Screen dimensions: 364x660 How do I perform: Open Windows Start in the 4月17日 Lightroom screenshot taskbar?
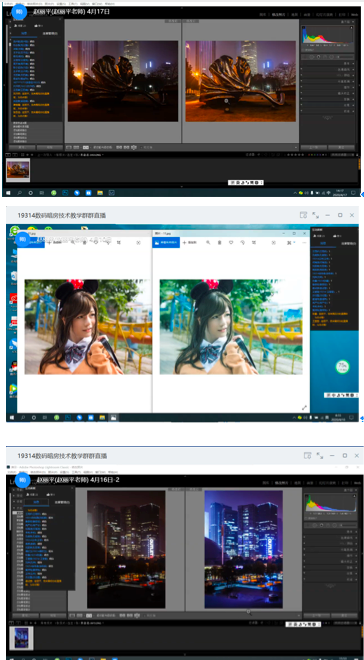point(8,193)
